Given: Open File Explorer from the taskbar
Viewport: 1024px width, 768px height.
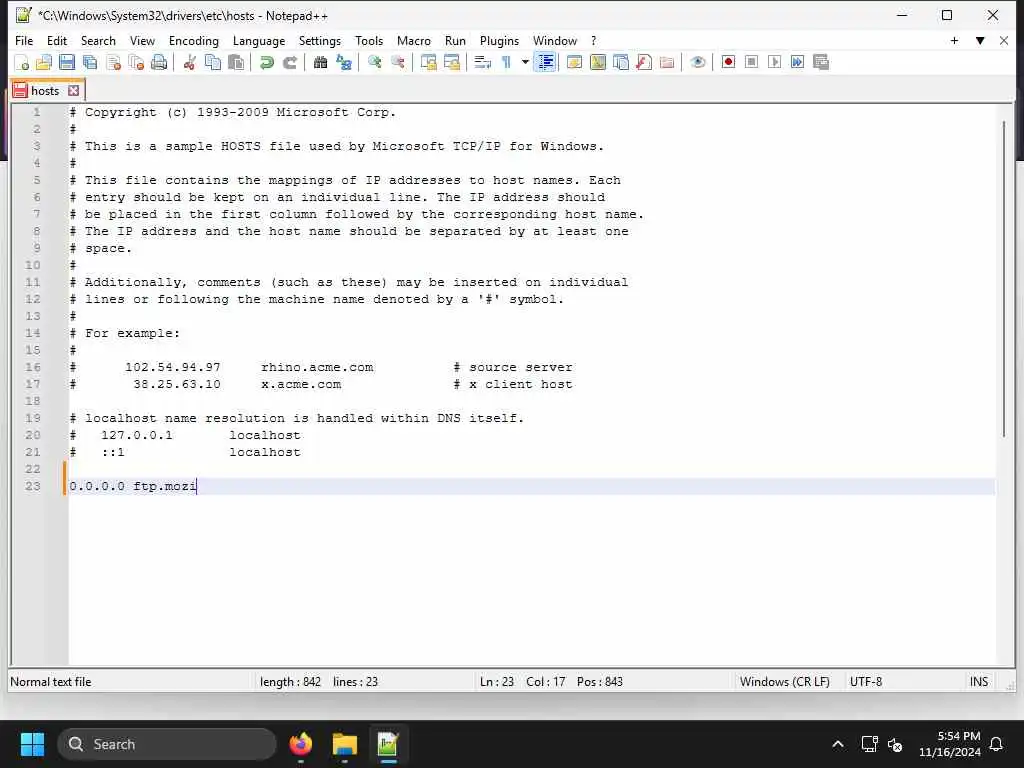Looking at the screenshot, I should tap(344, 744).
